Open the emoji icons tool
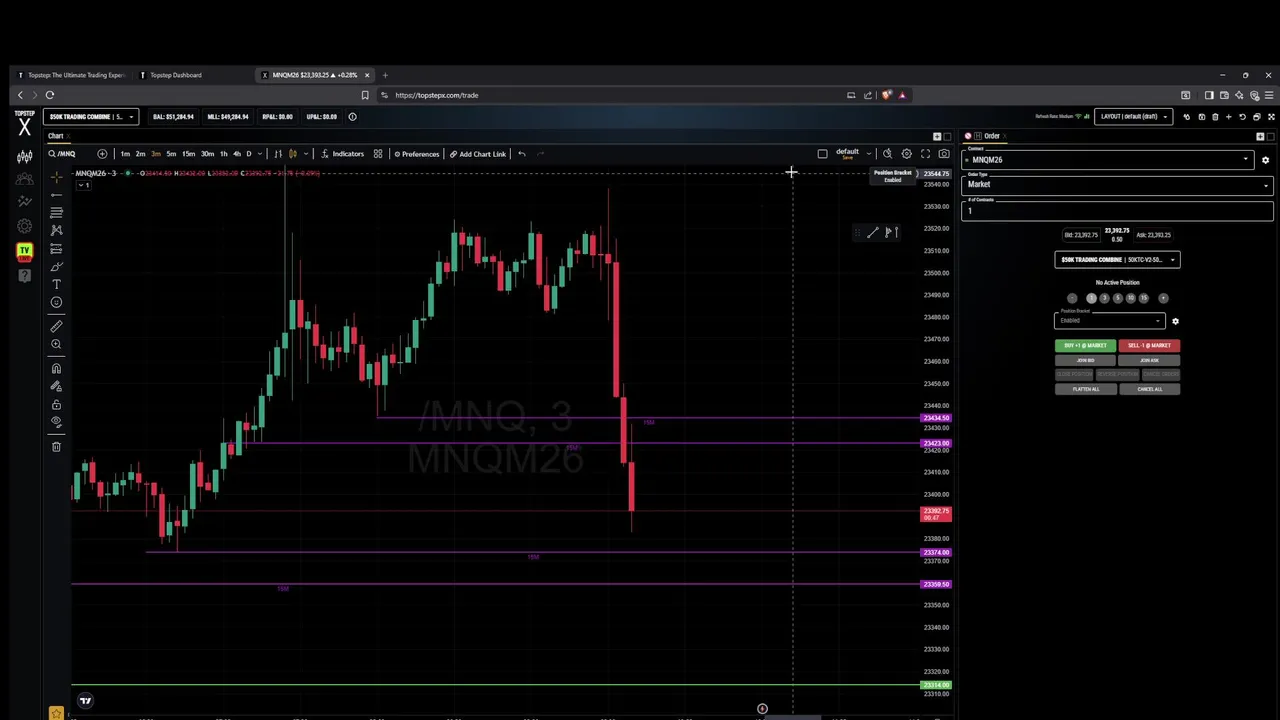Image resolution: width=1280 pixels, height=720 pixels. pyautogui.click(x=56, y=302)
